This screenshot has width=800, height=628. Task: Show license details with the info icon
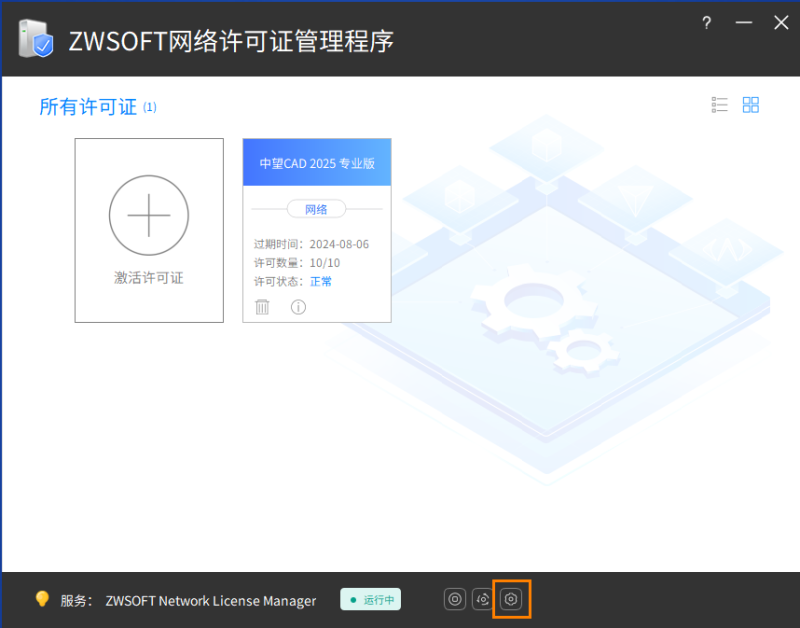tap(298, 307)
